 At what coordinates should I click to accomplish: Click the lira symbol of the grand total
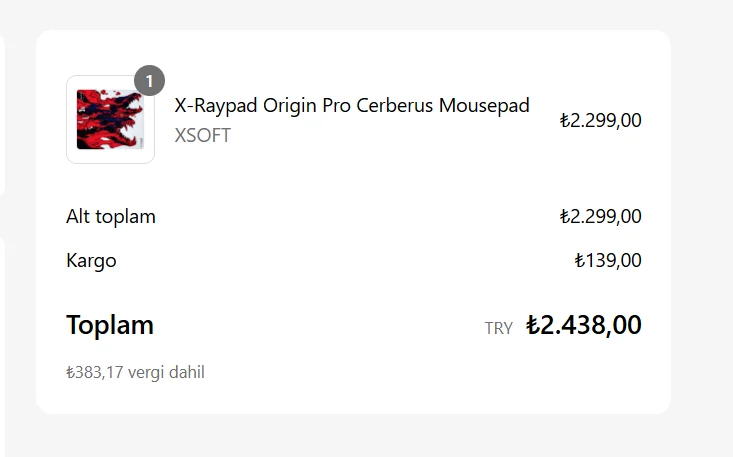click(533, 325)
